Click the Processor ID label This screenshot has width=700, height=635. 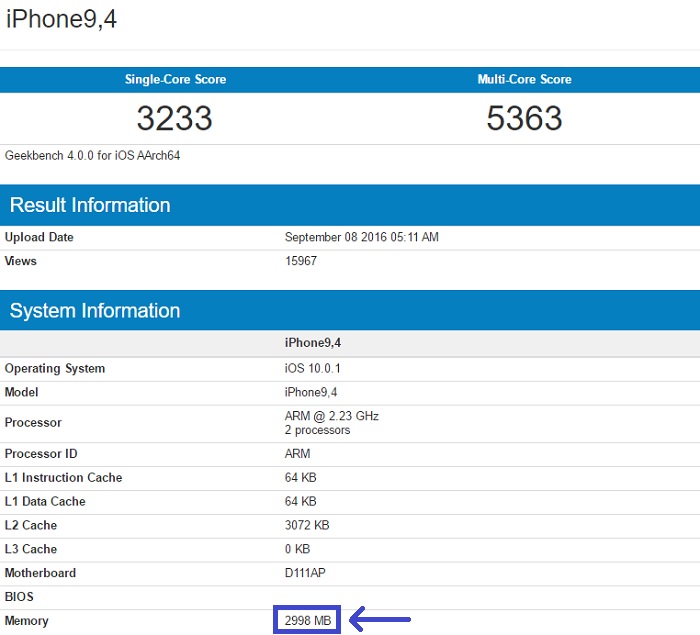(41, 454)
